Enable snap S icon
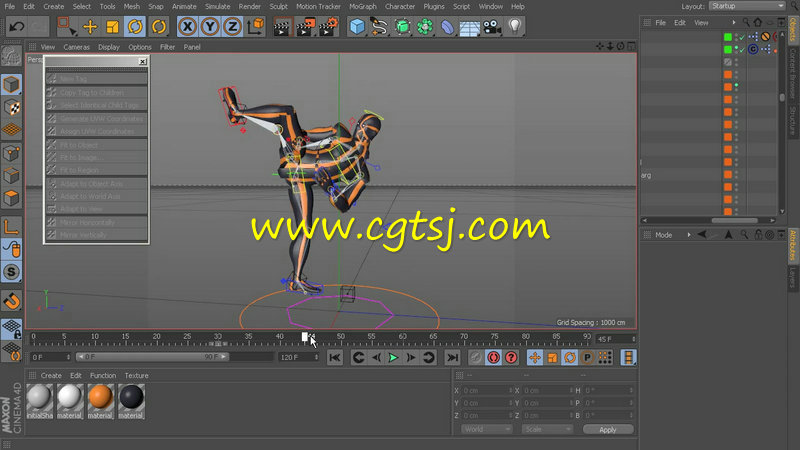 tap(11, 272)
